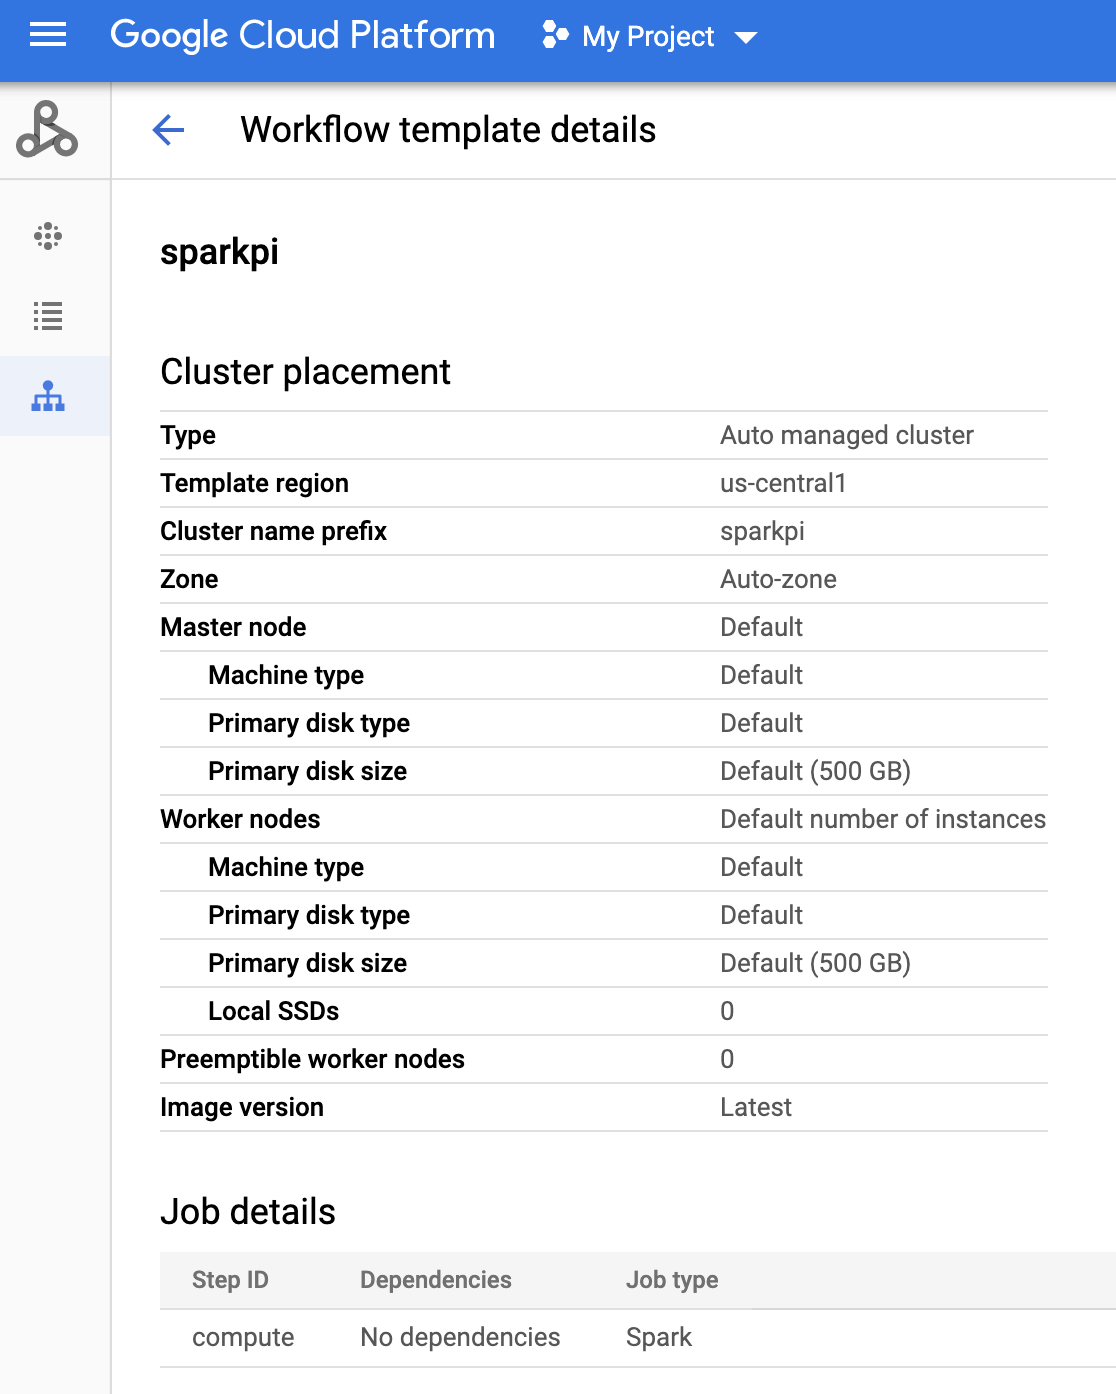Click the project hexagon icon beside My Project

coord(554,36)
